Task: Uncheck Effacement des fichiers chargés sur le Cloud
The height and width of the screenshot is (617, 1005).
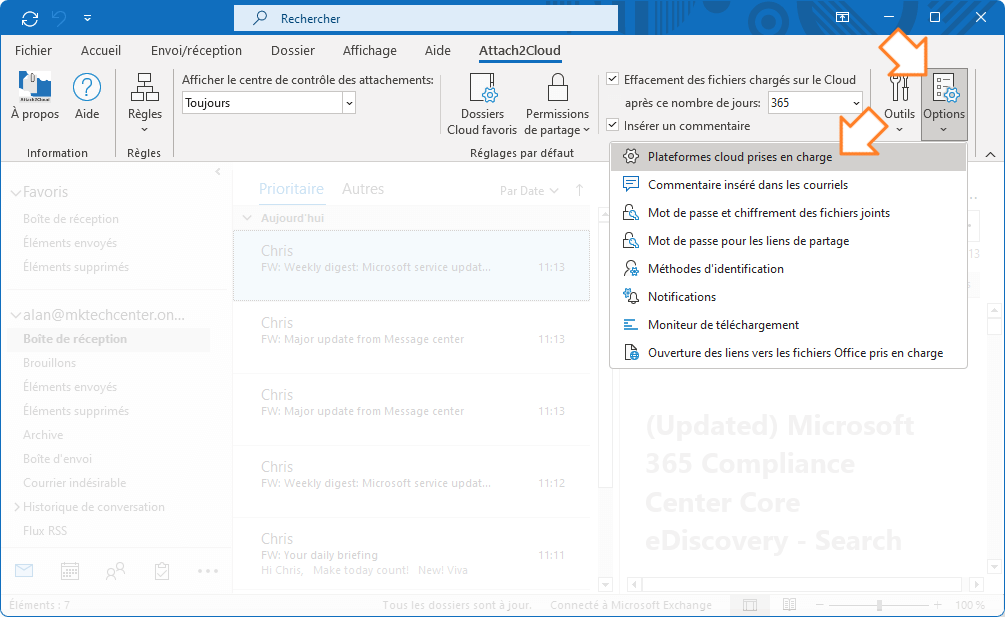Action: [x=614, y=79]
